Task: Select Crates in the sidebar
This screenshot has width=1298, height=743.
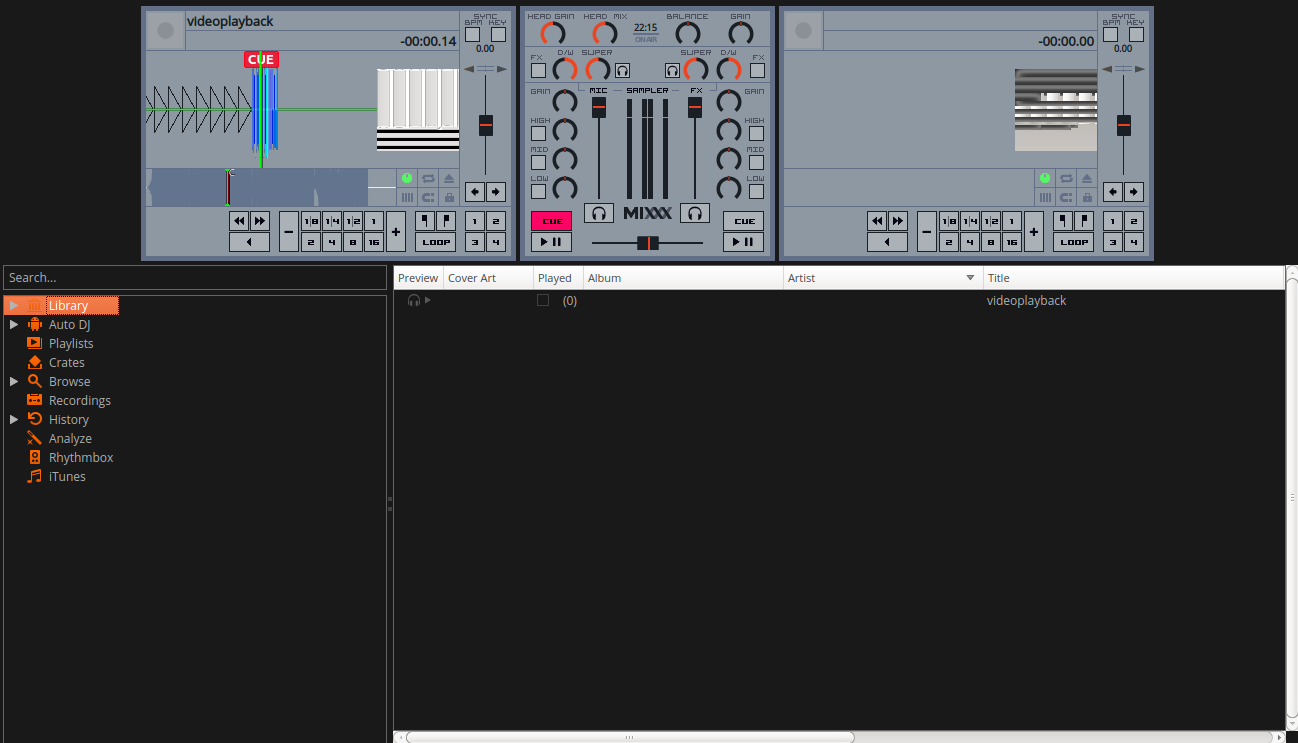Action: click(67, 363)
